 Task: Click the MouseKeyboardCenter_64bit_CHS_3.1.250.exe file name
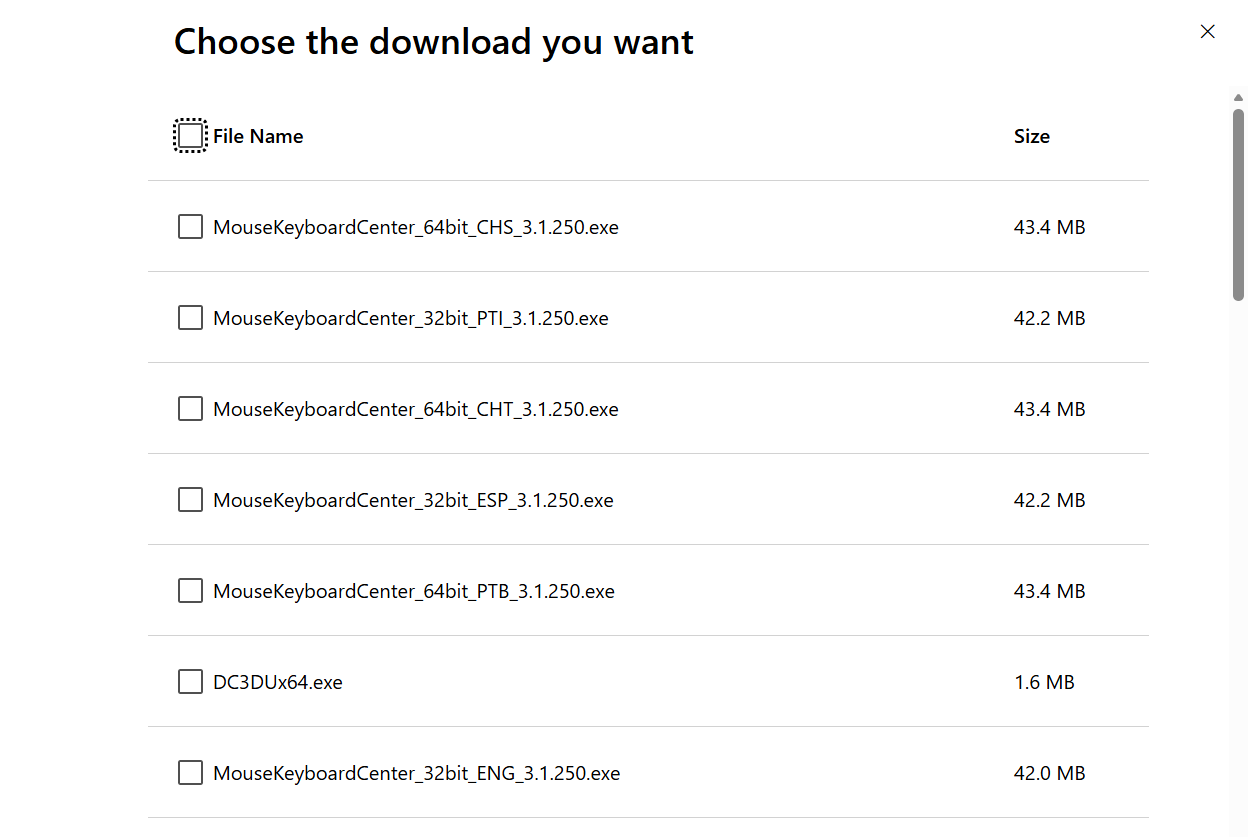pyautogui.click(x=415, y=227)
